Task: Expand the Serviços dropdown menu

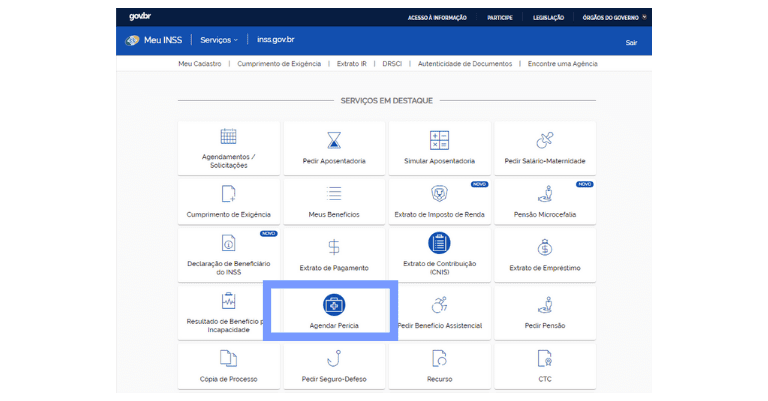Action: (220, 41)
